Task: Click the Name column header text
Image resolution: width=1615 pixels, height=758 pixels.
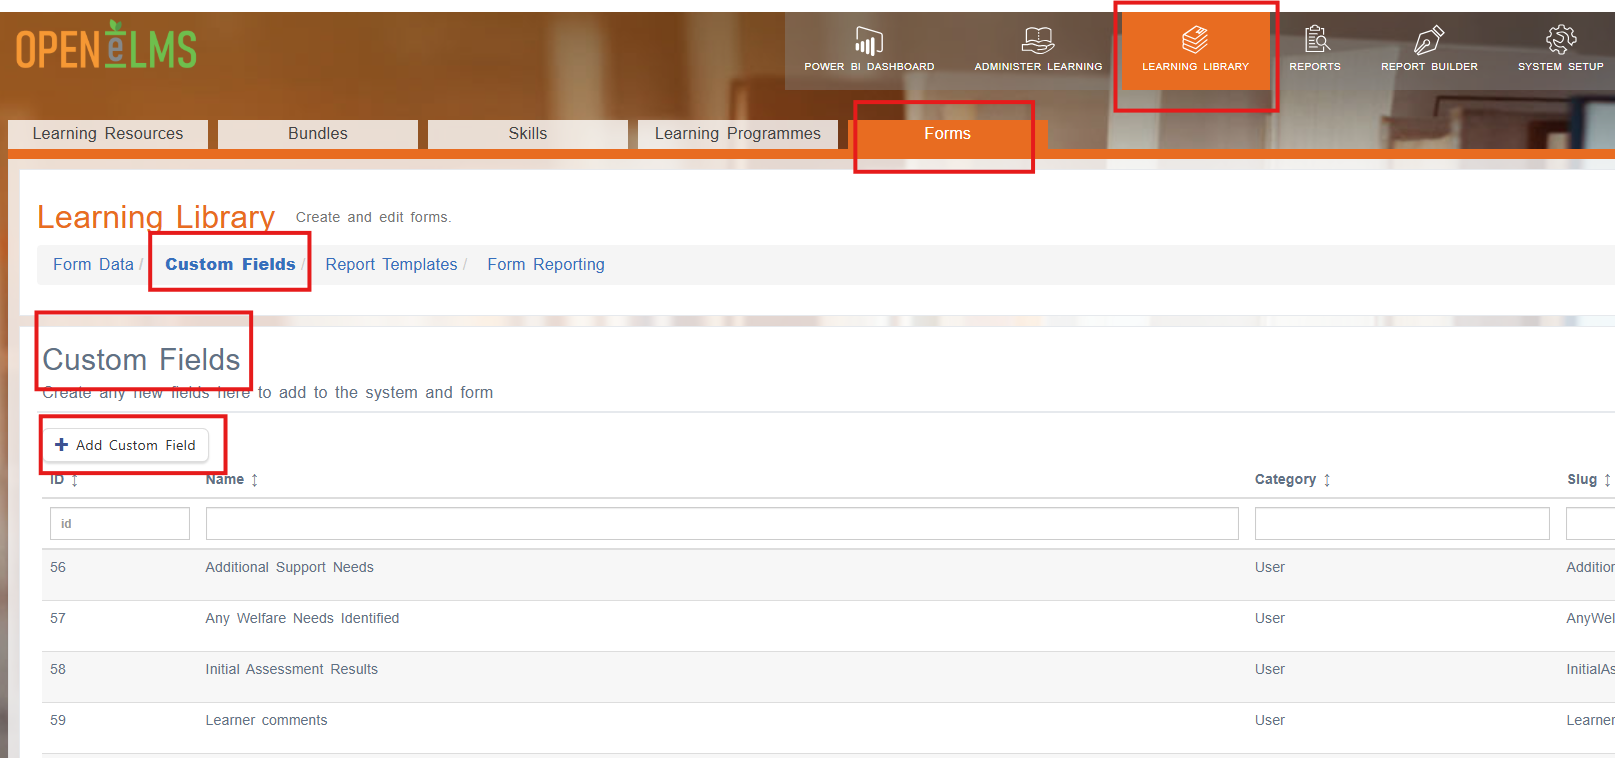Action: (x=225, y=480)
